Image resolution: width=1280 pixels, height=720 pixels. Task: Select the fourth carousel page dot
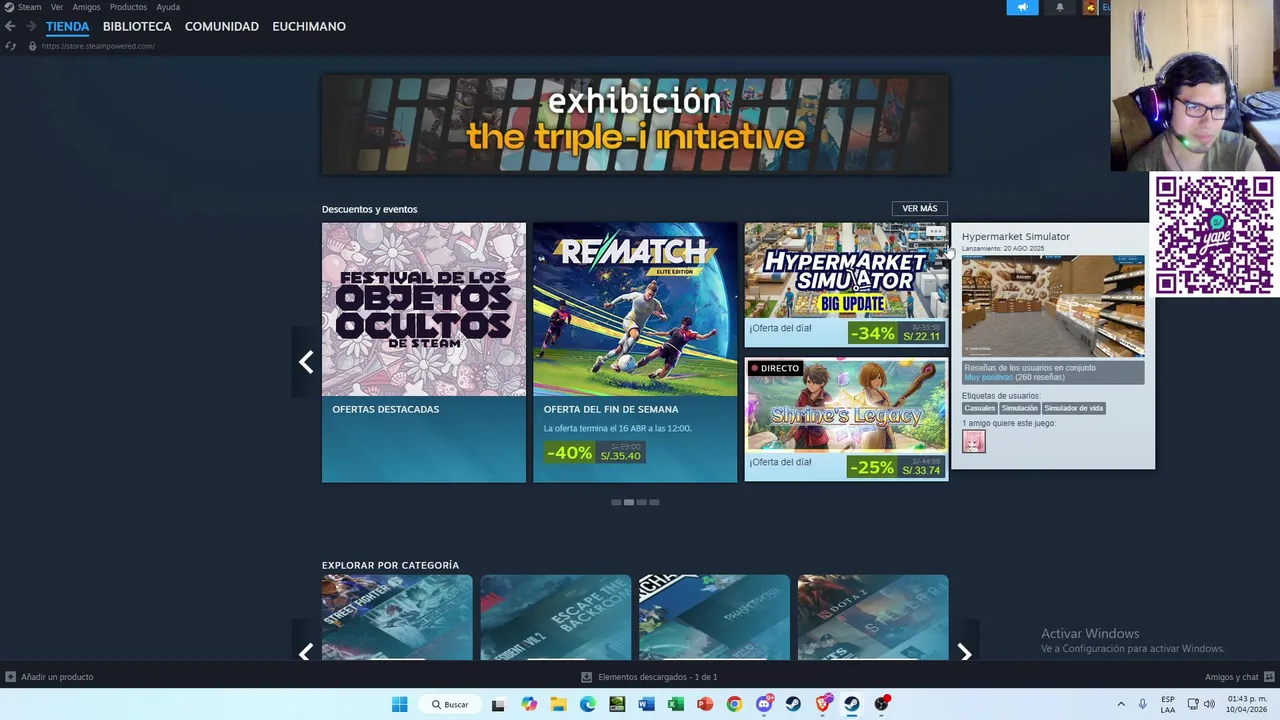[x=654, y=502]
